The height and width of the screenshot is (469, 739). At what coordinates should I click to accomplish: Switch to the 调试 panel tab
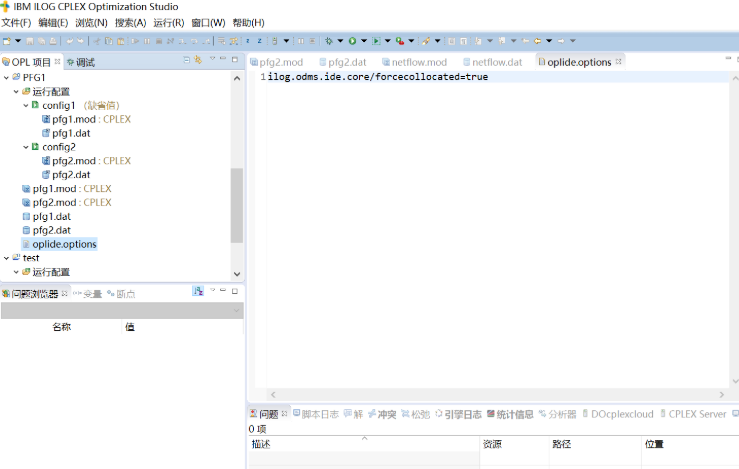pyautogui.click(x=81, y=62)
